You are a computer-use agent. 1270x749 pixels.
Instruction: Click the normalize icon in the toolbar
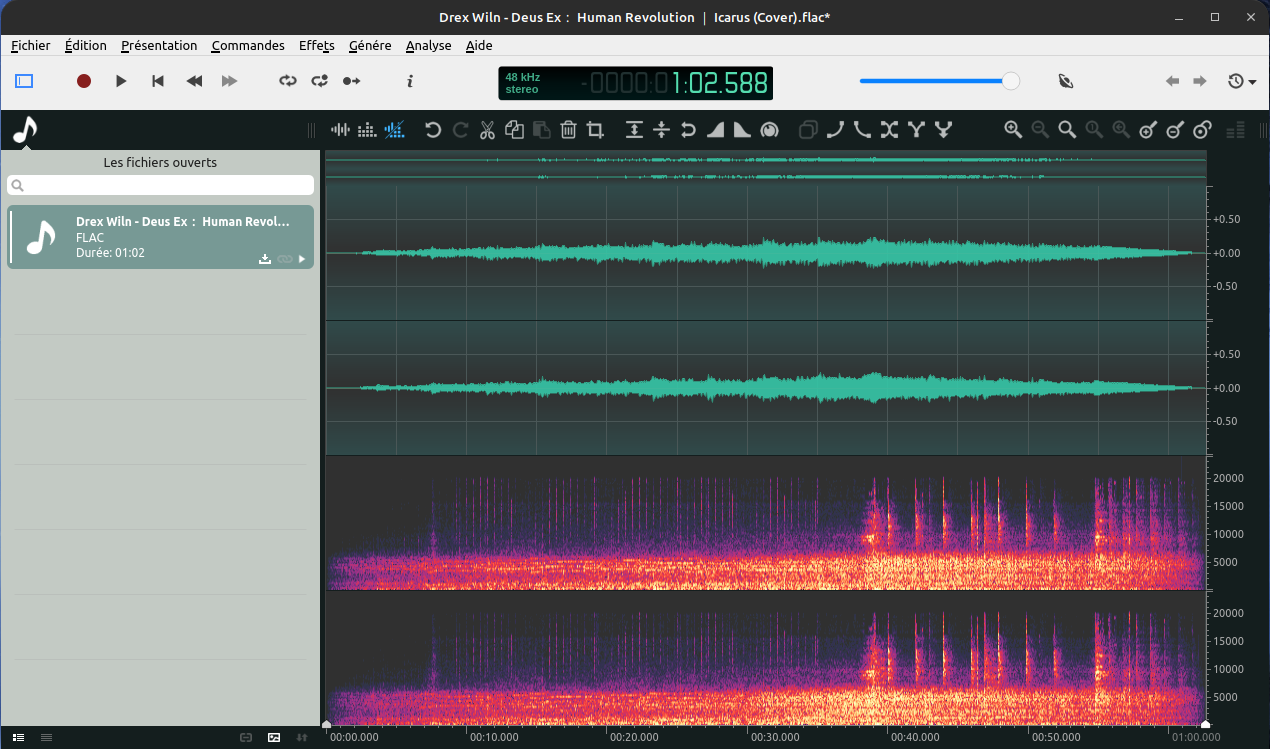click(x=634, y=129)
